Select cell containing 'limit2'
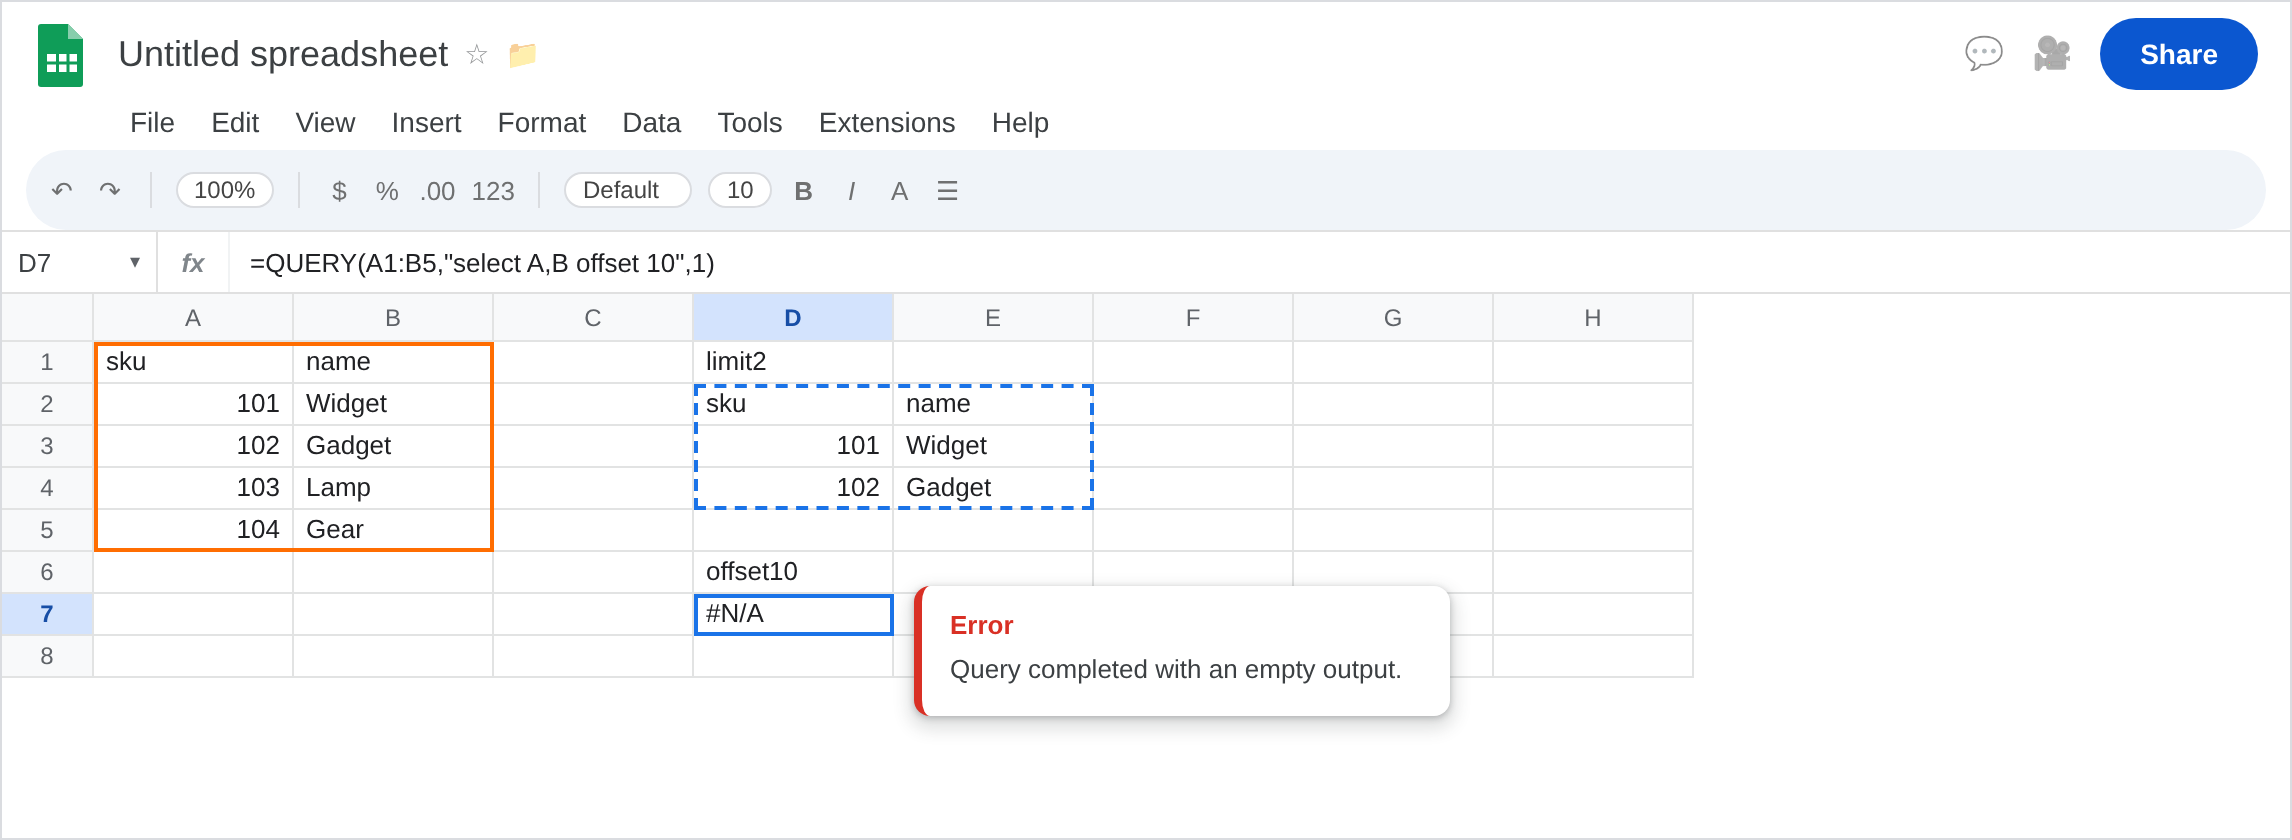The width and height of the screenshot is (2292, 840). [793, 362]
